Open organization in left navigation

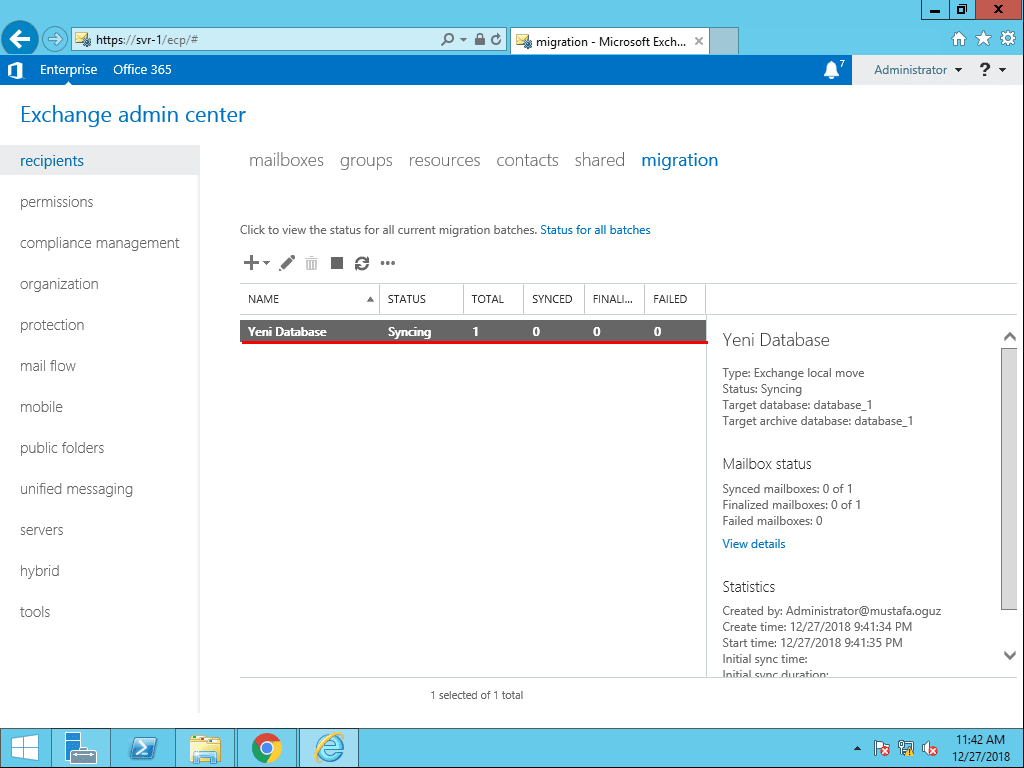(59, 284)
